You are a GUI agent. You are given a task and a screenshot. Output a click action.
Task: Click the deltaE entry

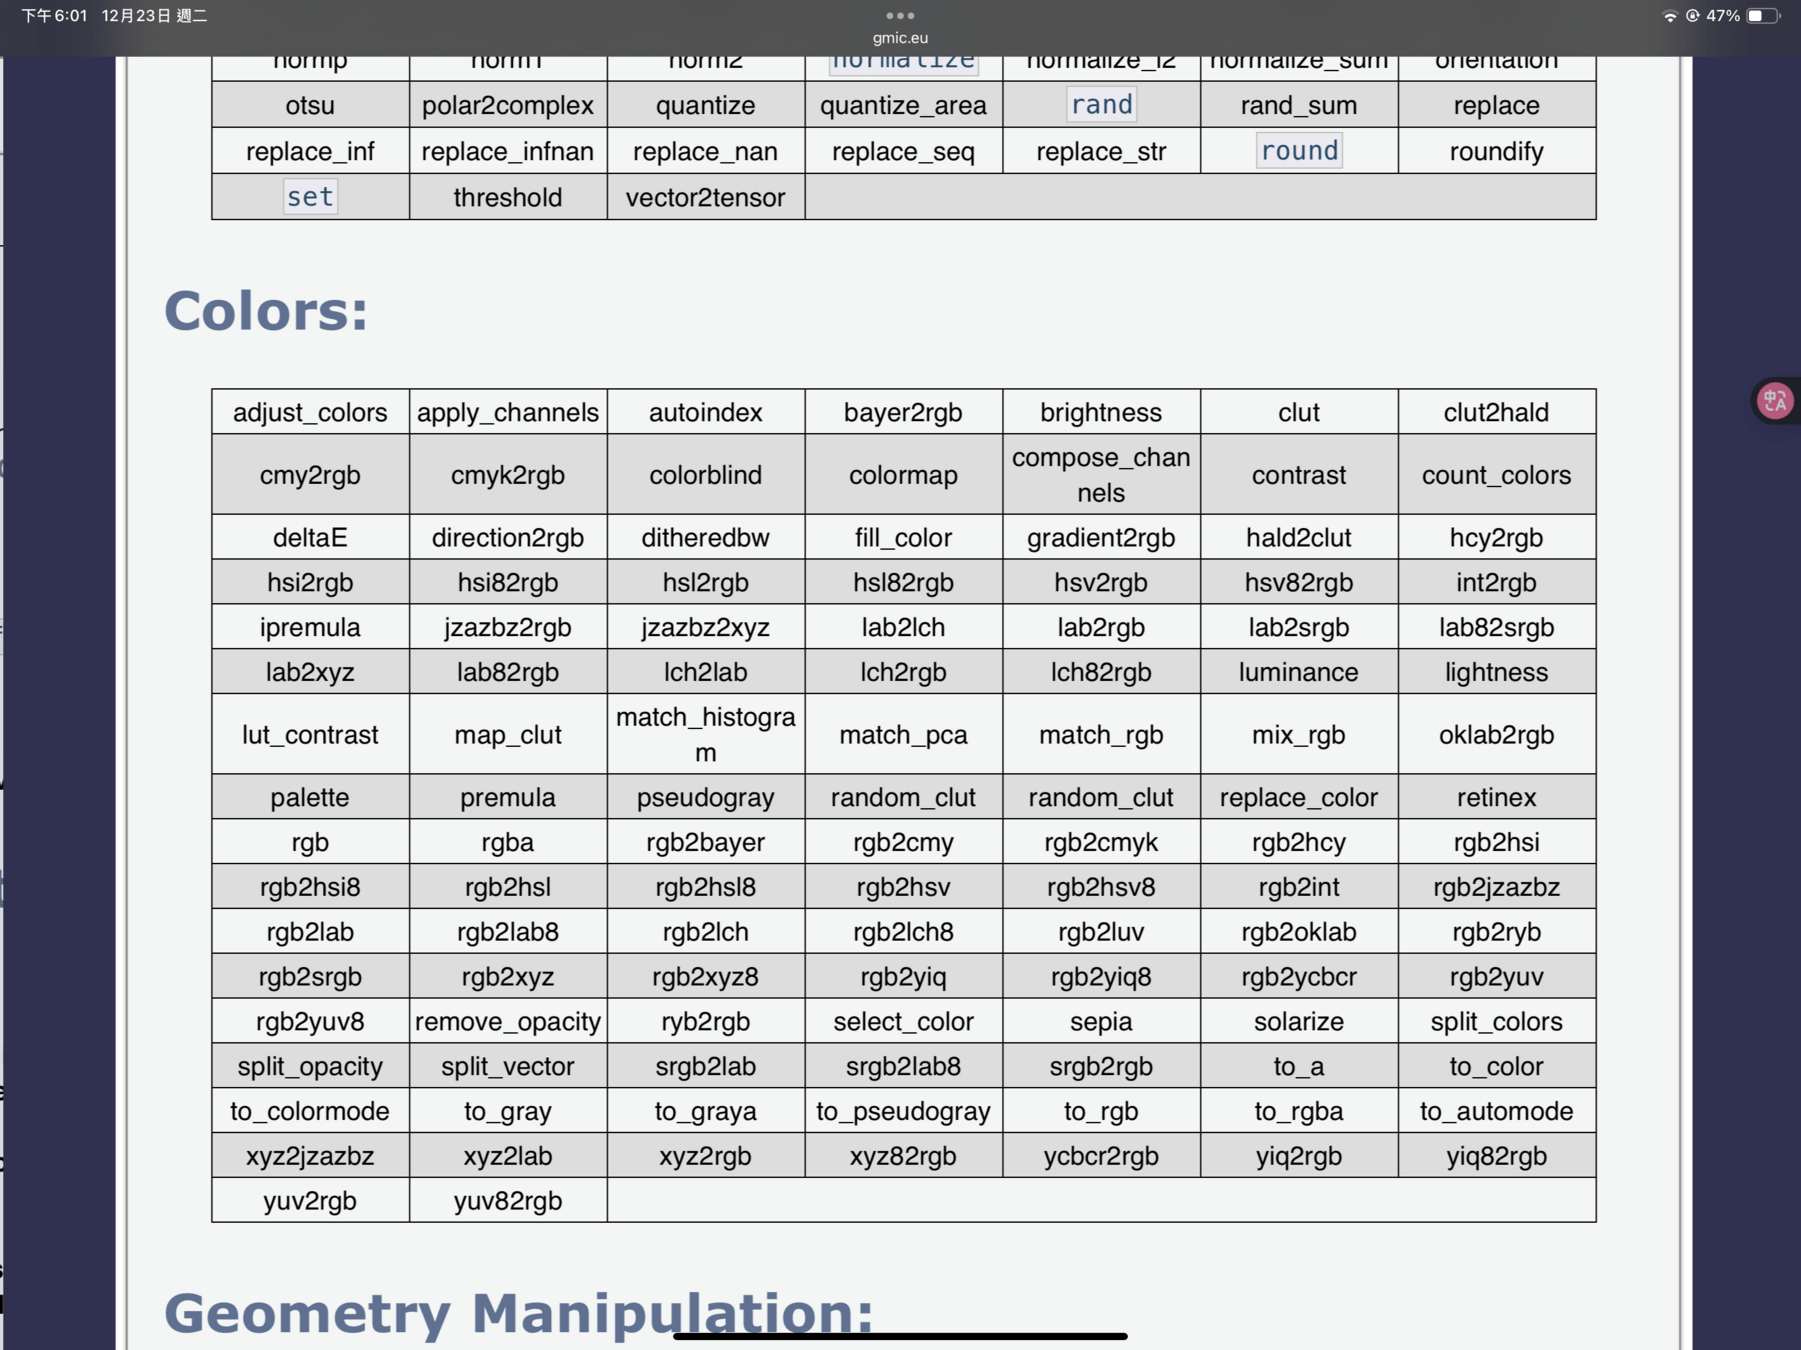(x=310, y=537)
